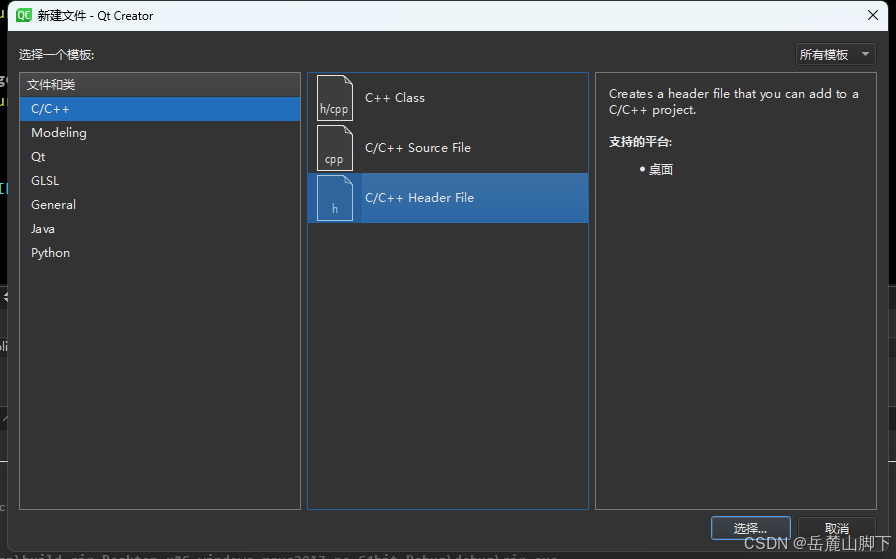Click the cpp file icon for Source File
Screen dimensions: 896x559
pyautogui.click(x=335, y=148)
